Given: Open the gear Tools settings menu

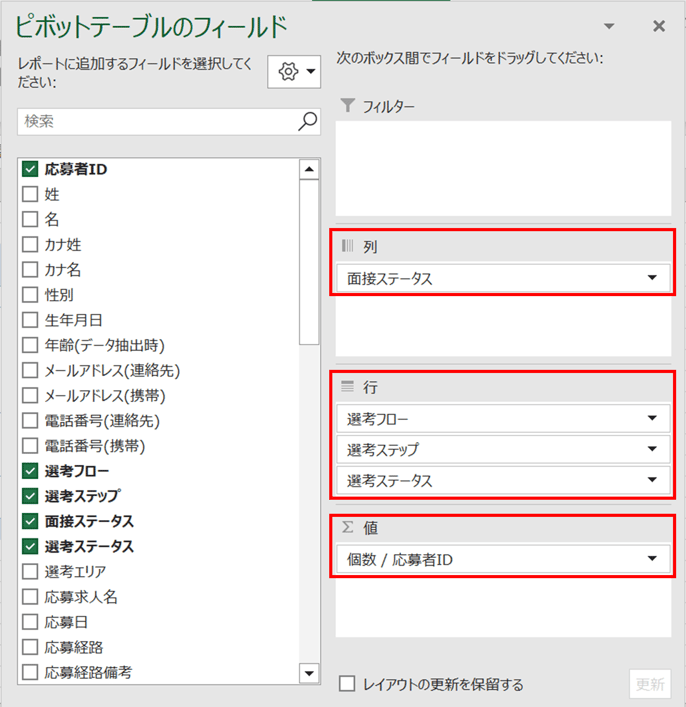Looking at the screenshot, I should coord(294,72).
